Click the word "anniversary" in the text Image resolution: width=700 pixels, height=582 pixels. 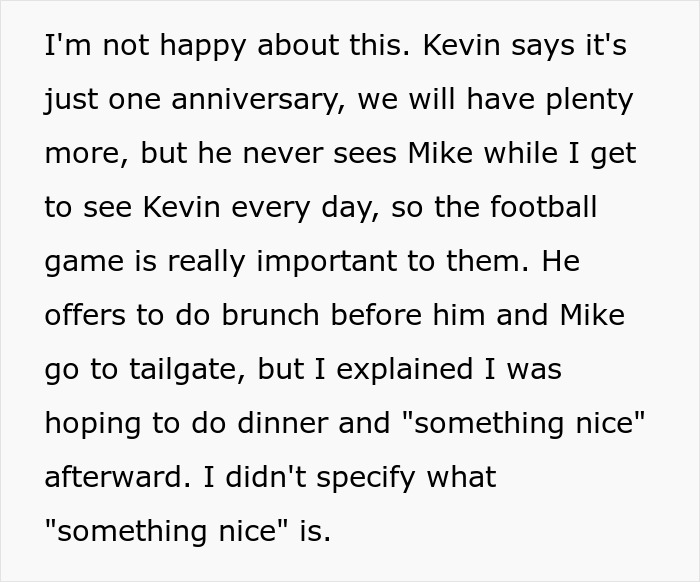[x=250, y=100]
